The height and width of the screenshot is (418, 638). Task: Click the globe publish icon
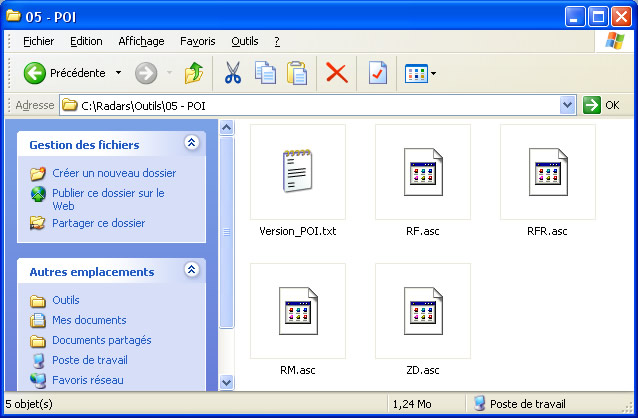tap(38, 194)
